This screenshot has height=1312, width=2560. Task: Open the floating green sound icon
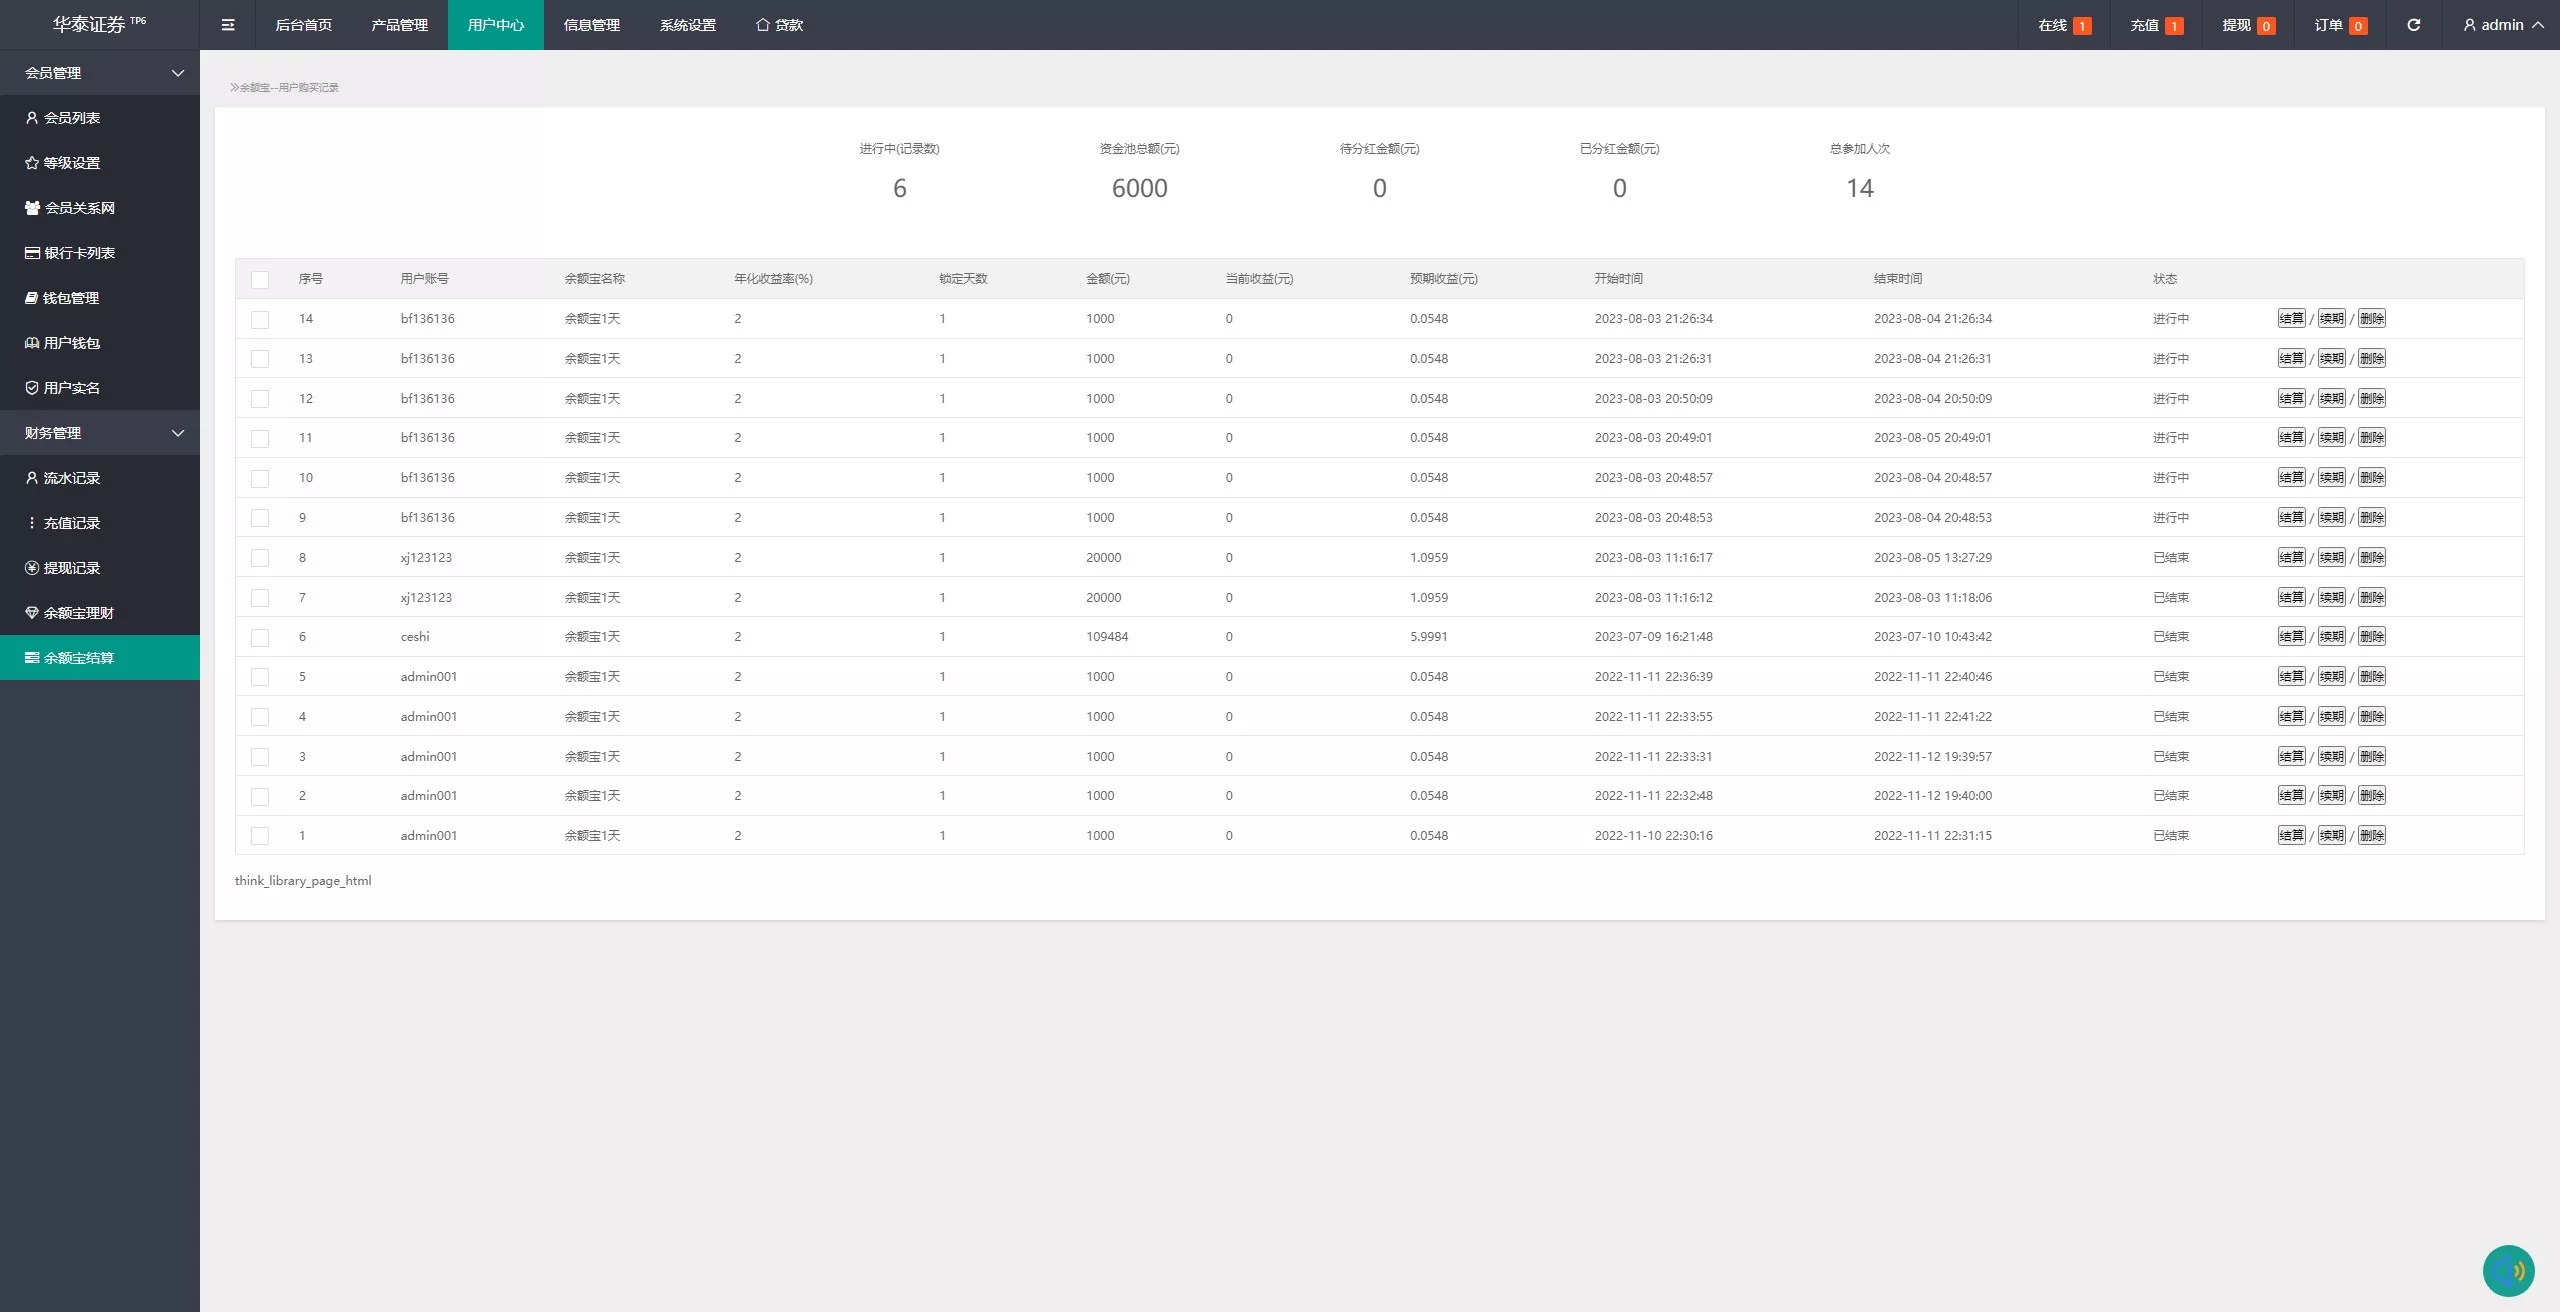(2508, 1270)
